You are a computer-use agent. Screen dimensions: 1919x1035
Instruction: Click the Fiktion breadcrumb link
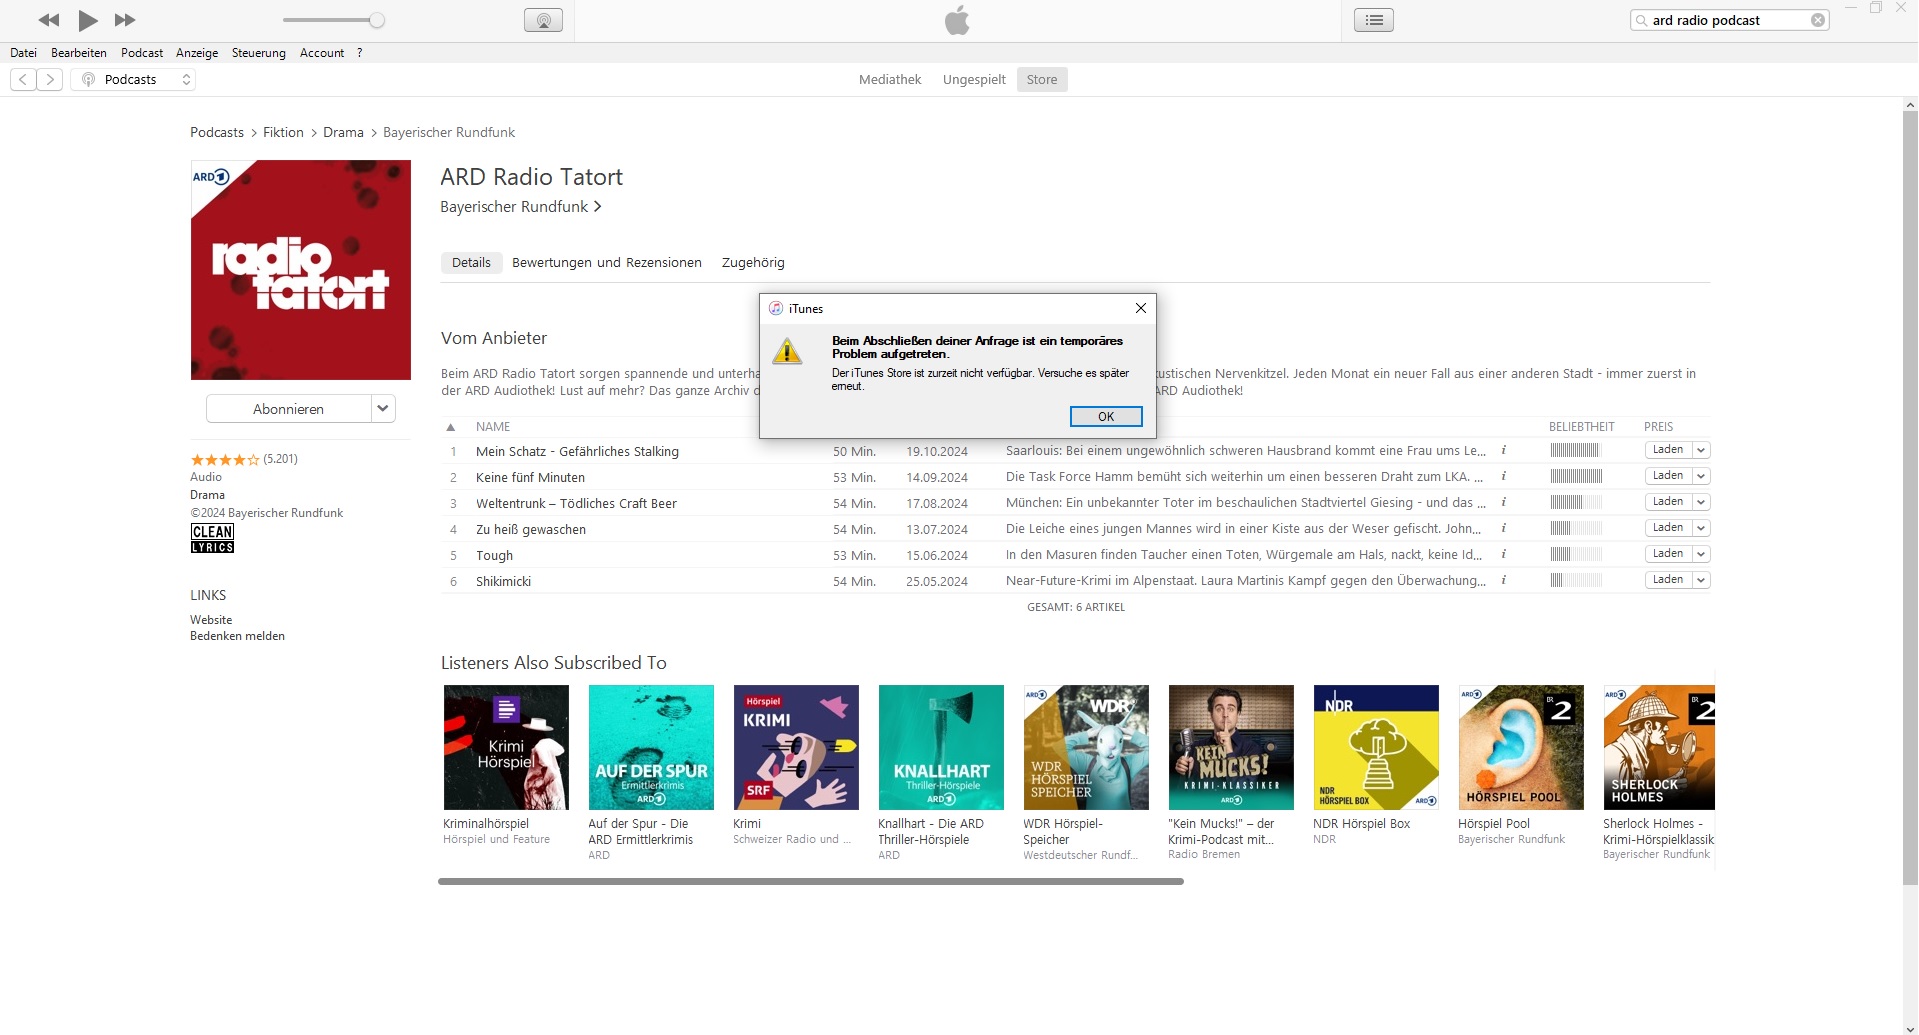(283, 133)
